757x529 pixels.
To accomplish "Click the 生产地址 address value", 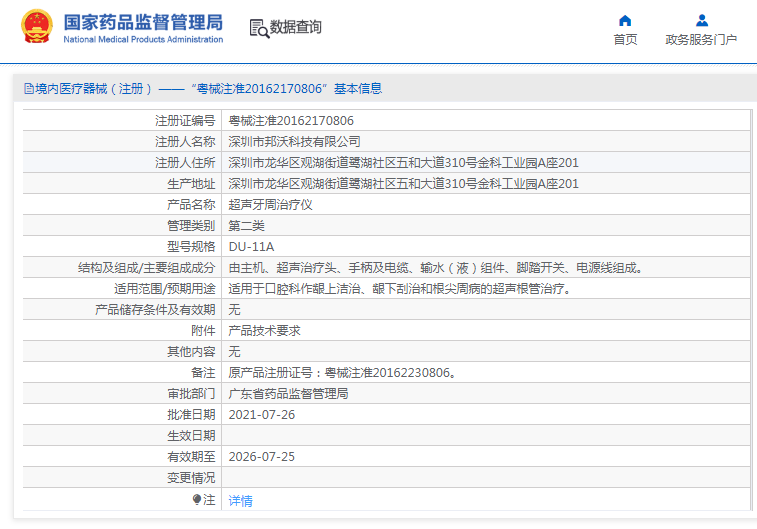I will click(403, 184).
